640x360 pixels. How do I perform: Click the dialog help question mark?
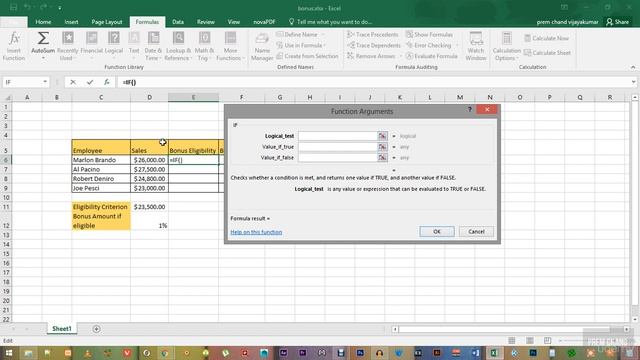(470, 109)
